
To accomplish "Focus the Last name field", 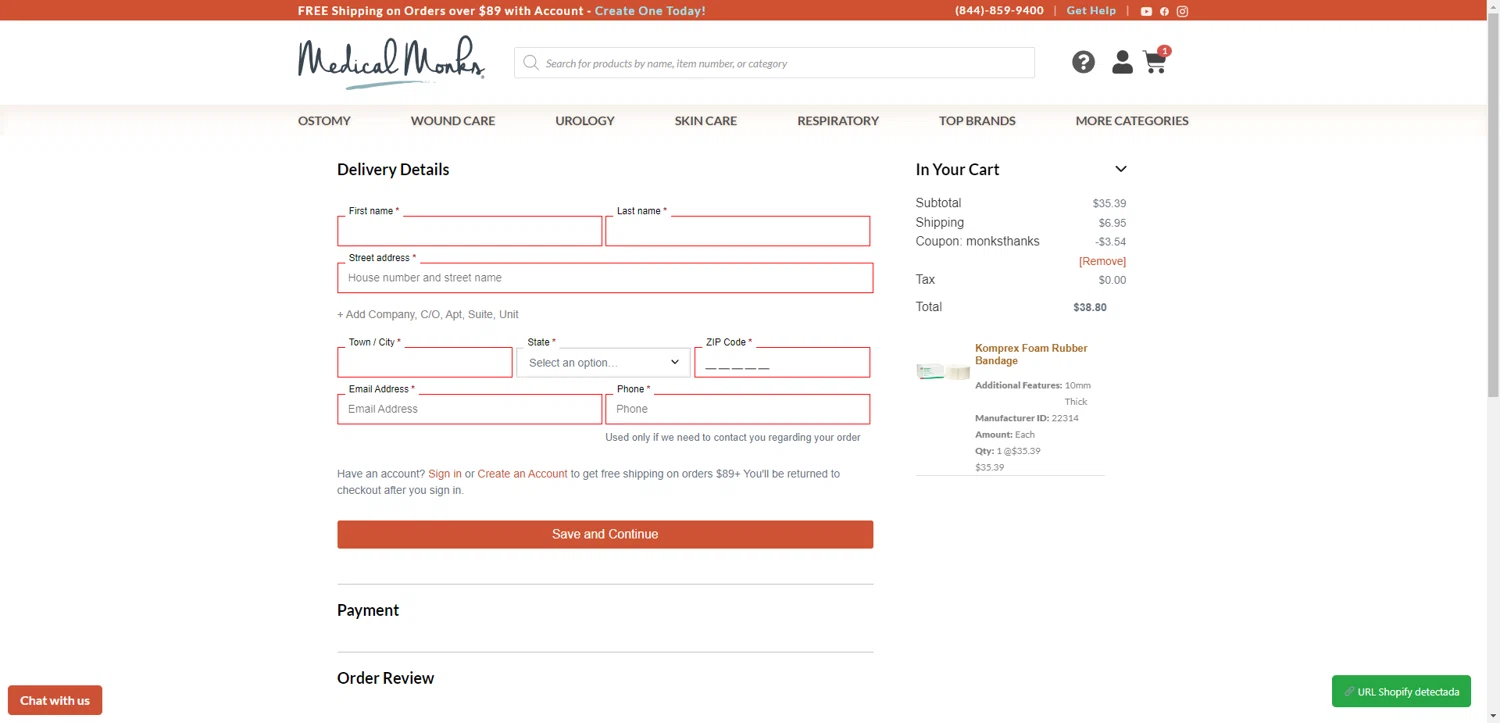I will 738,231.
